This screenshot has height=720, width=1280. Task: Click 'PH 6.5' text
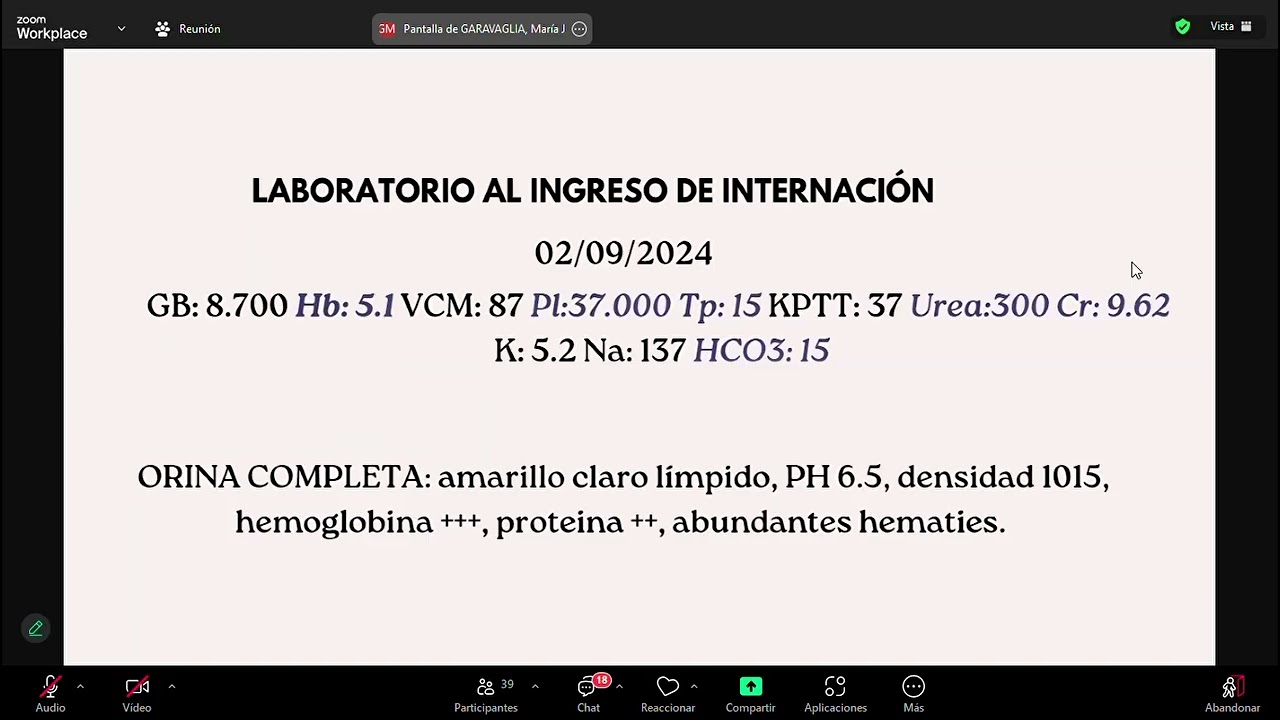(836, 477)
